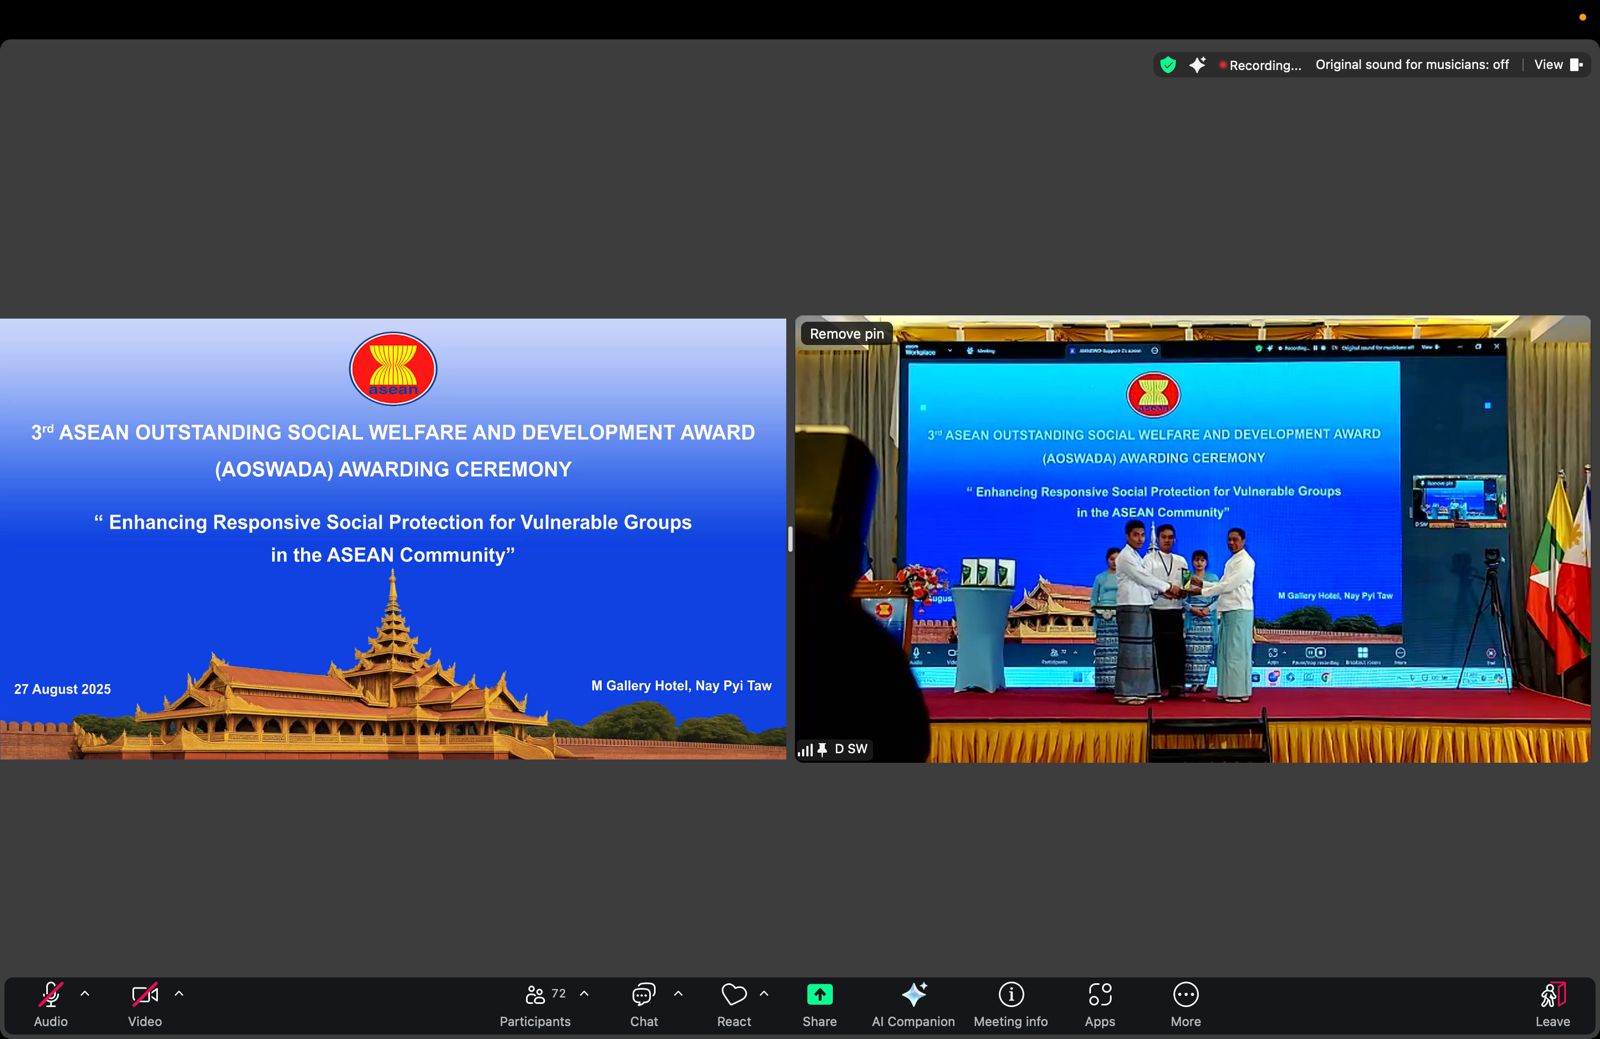Viewport: 1600px width, 1039px height.
Task: Launch AI Companion from the toolbar
Action: click(913, 1005)
